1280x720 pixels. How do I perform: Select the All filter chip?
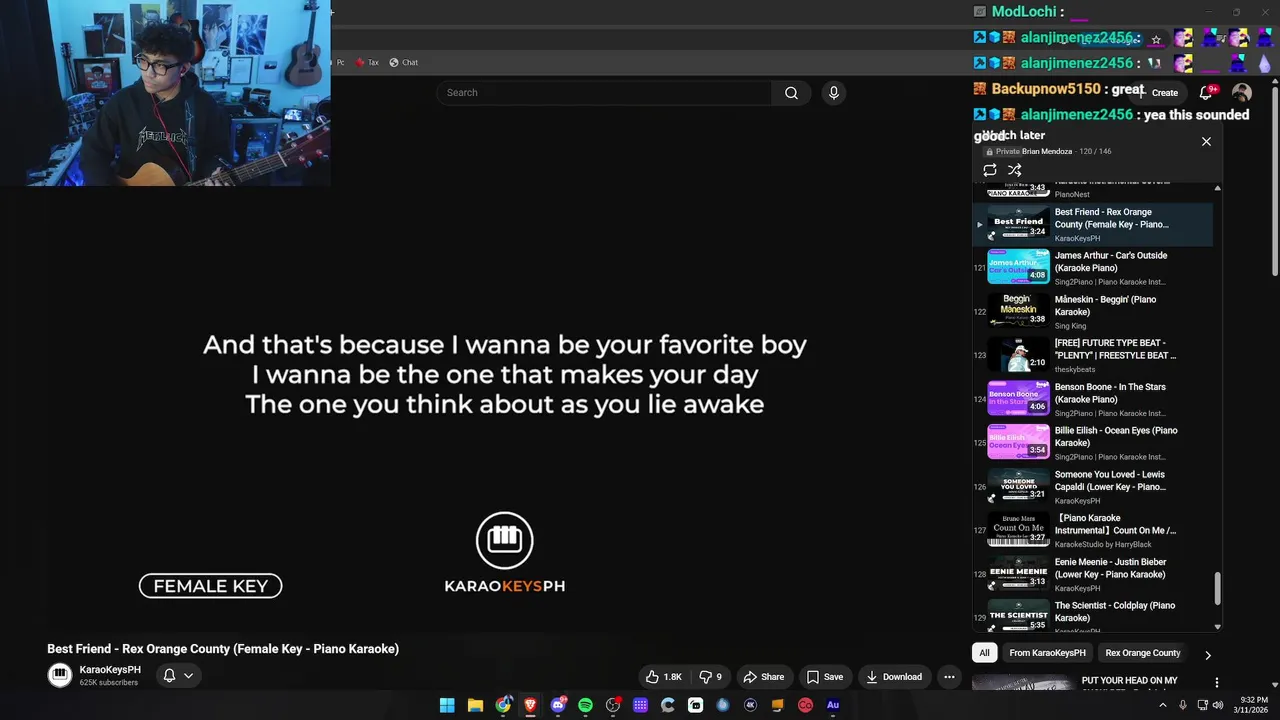coord(984,653)
